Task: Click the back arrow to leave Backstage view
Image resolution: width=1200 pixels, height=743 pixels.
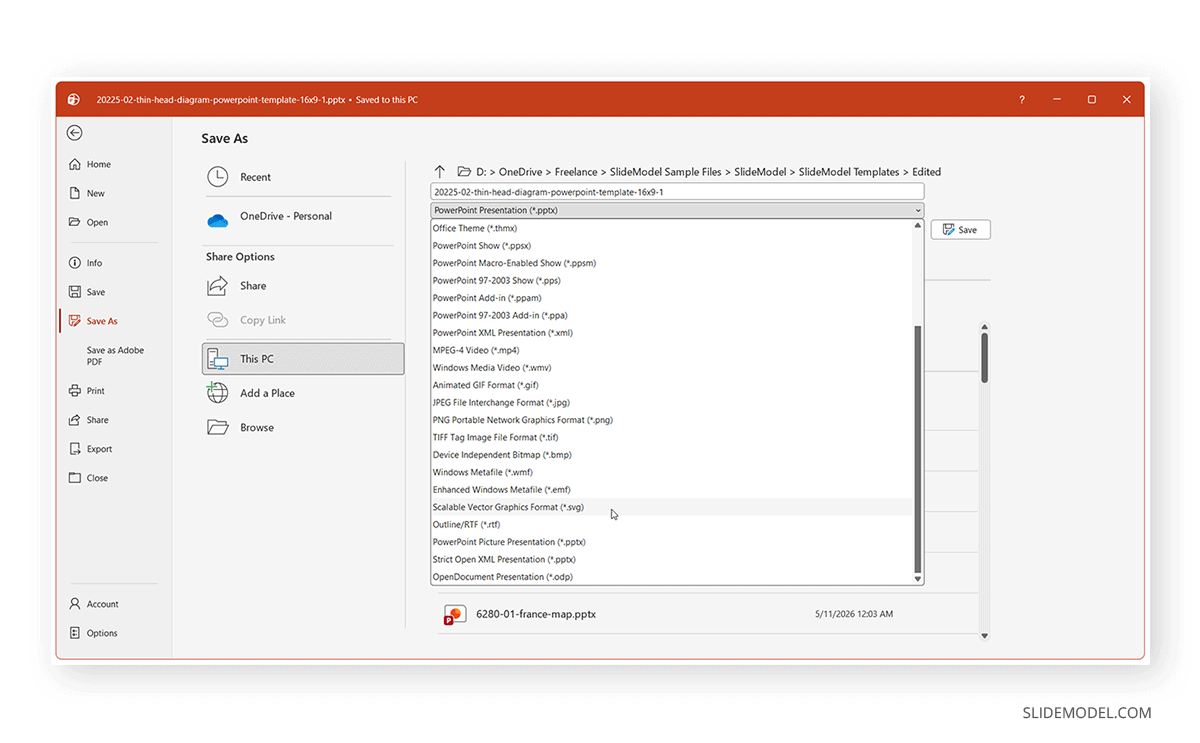Action: [x=74, y=133]
